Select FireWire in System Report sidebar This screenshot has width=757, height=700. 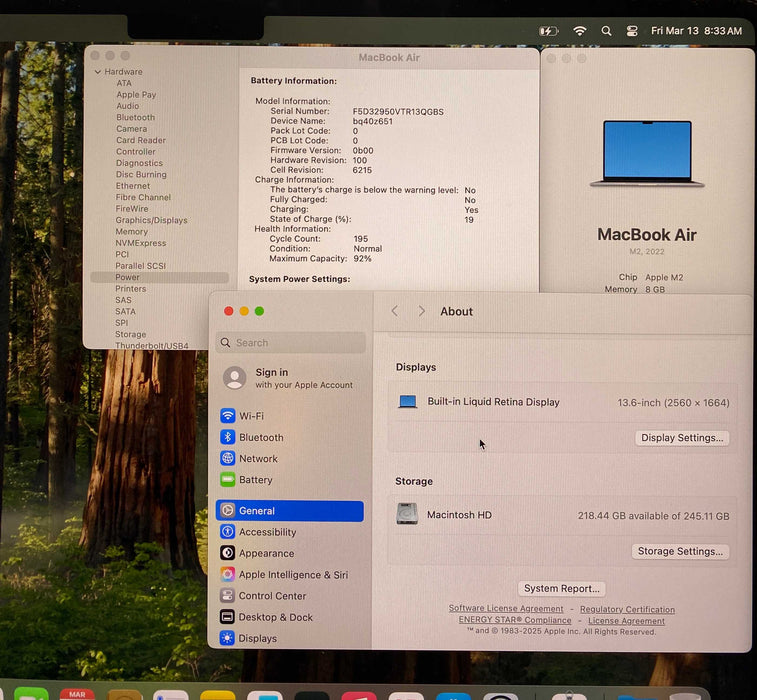tap(132, 209)
